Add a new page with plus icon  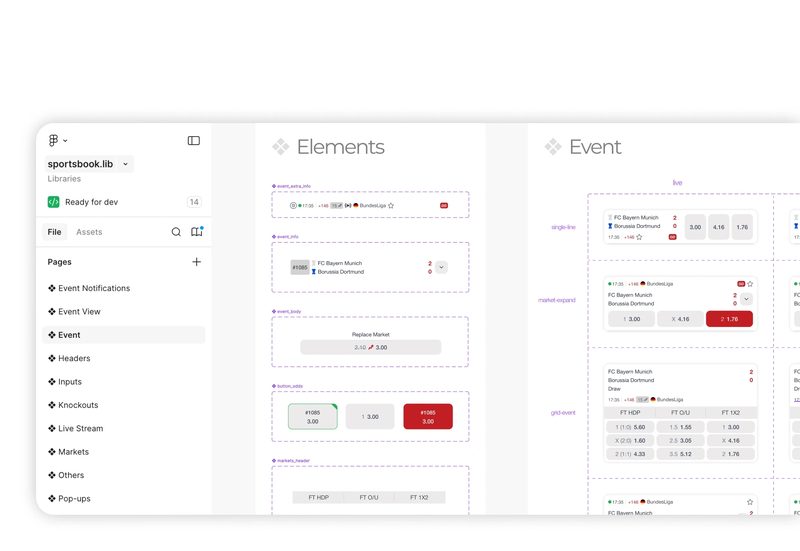(x=196, y=262)
